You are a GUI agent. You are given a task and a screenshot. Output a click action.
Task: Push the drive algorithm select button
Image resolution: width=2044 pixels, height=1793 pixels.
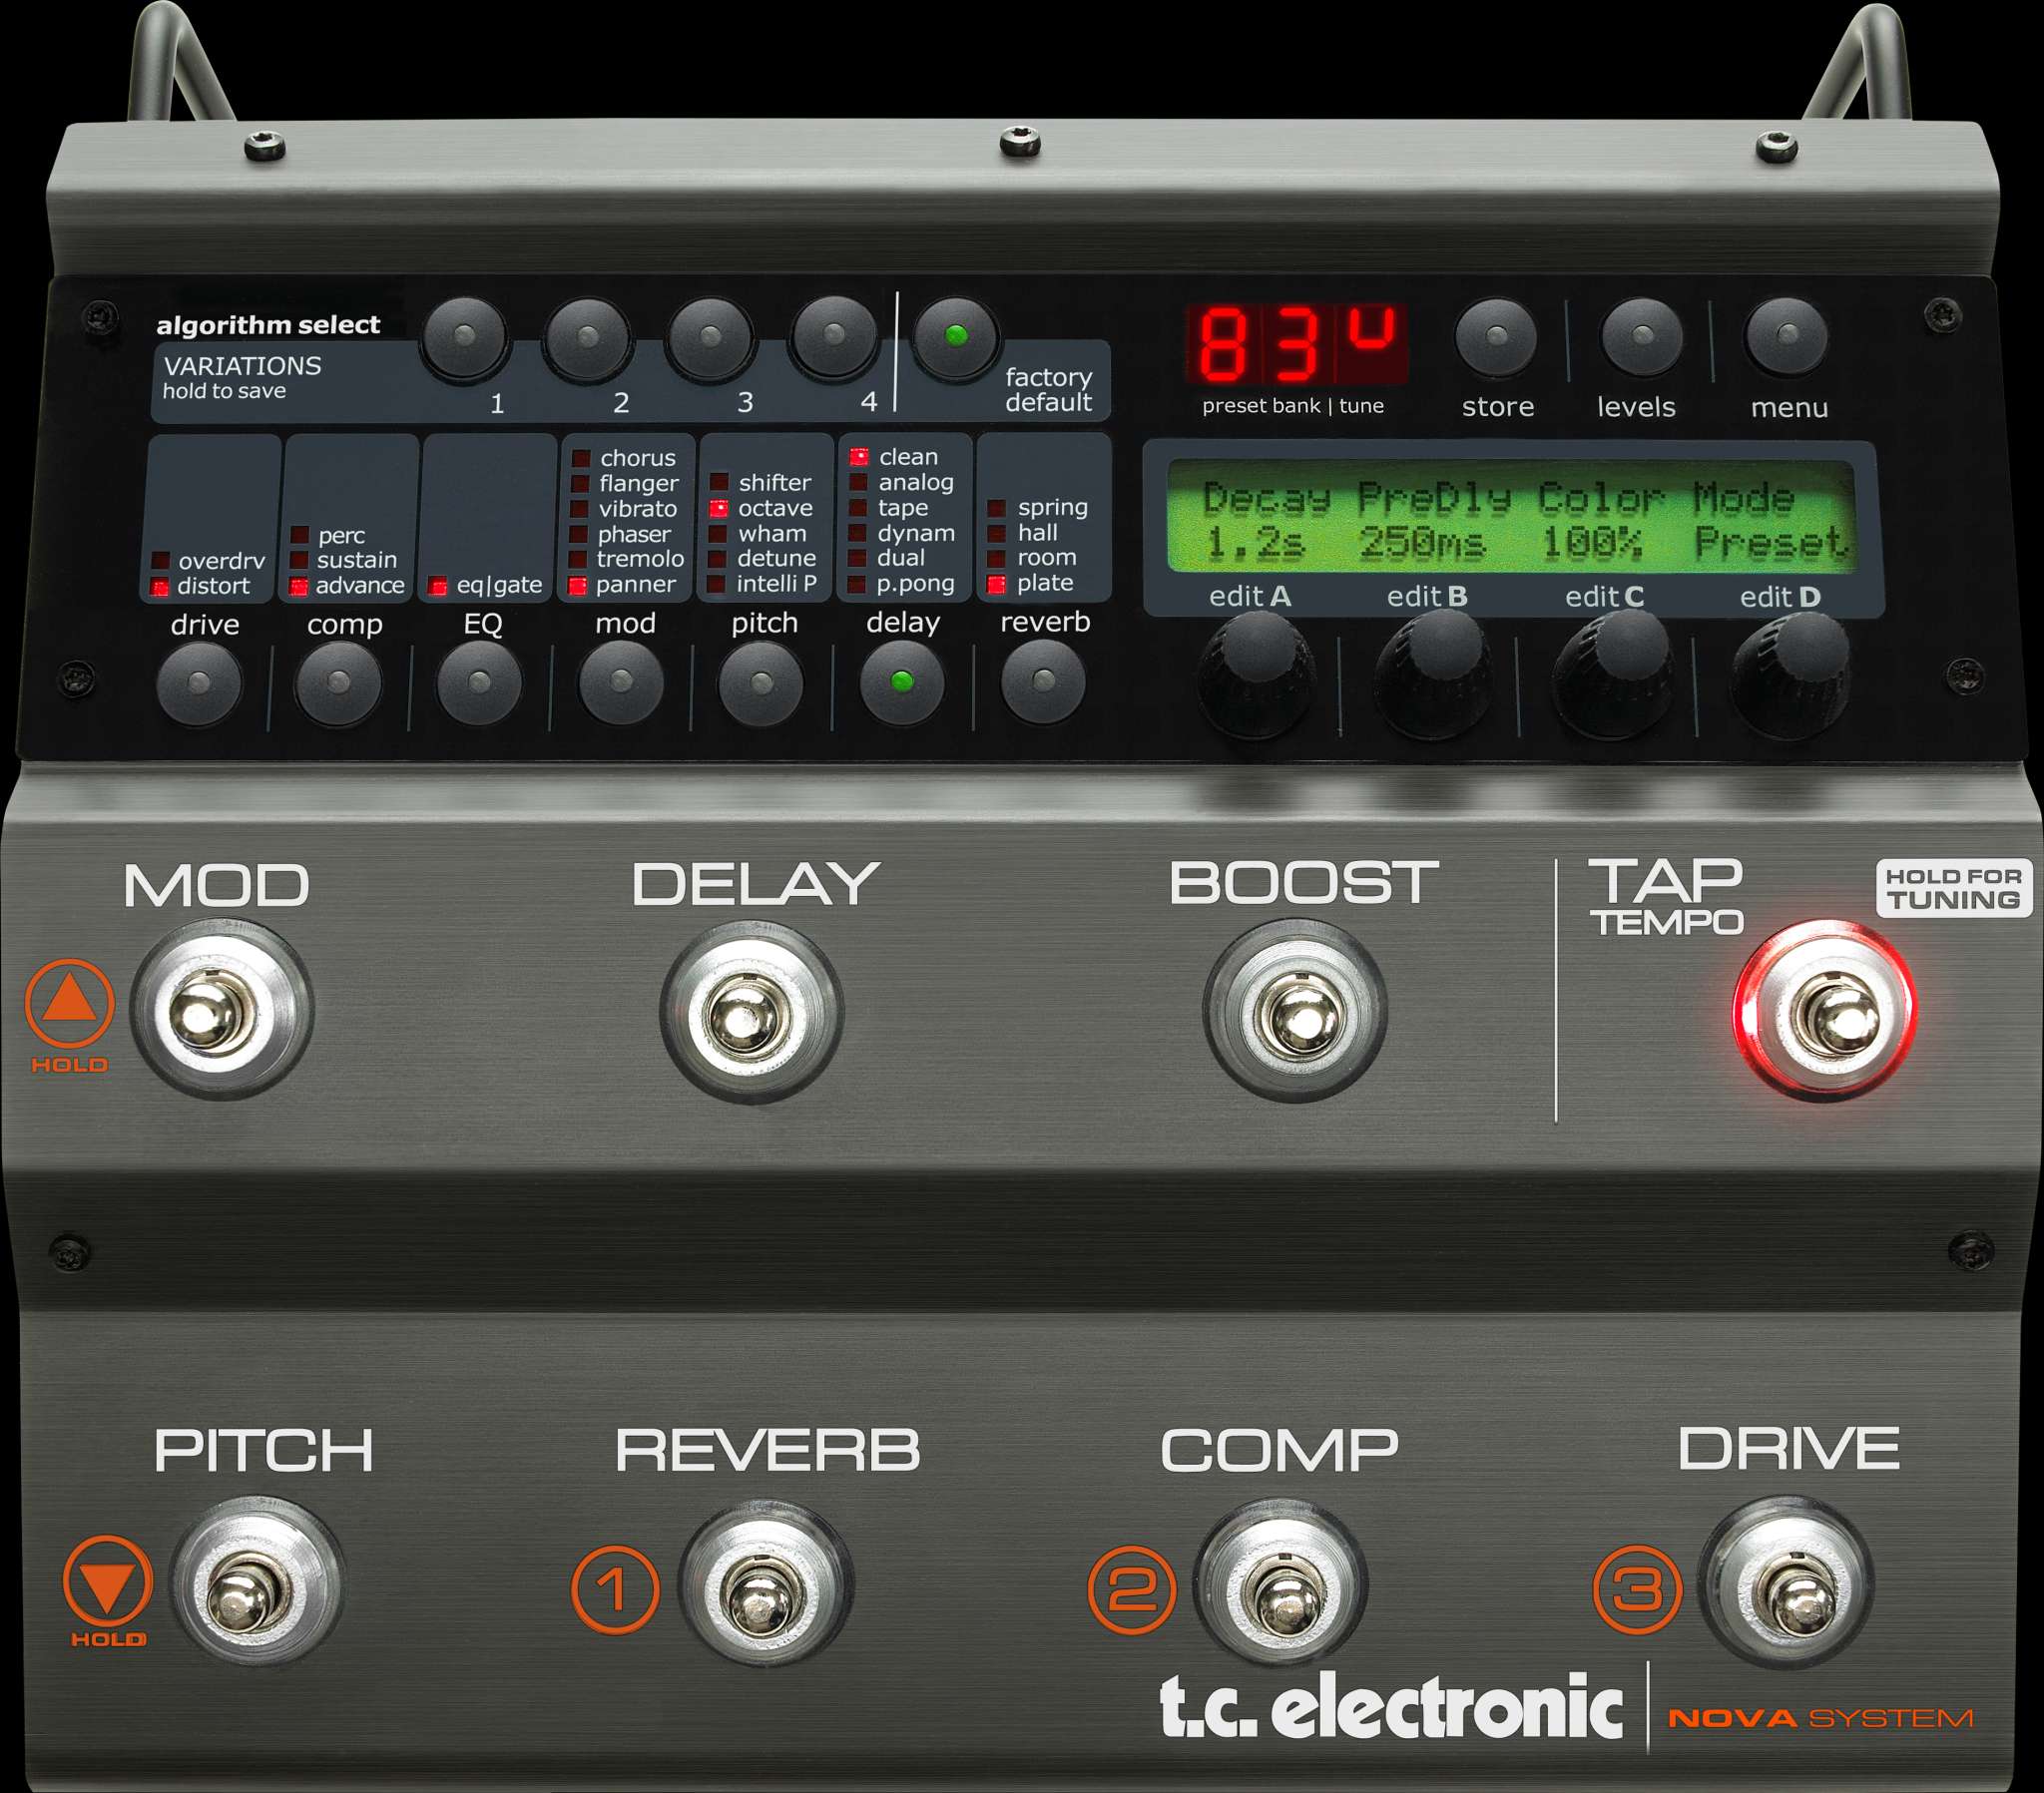[200, 683]
